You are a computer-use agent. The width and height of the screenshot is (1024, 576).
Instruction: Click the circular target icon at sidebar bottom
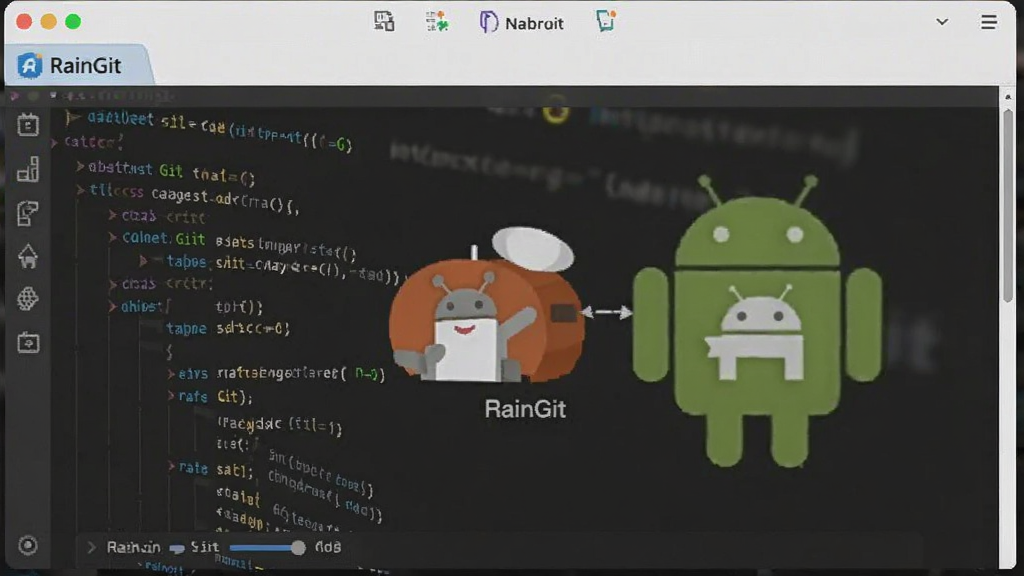pos(27,545)
